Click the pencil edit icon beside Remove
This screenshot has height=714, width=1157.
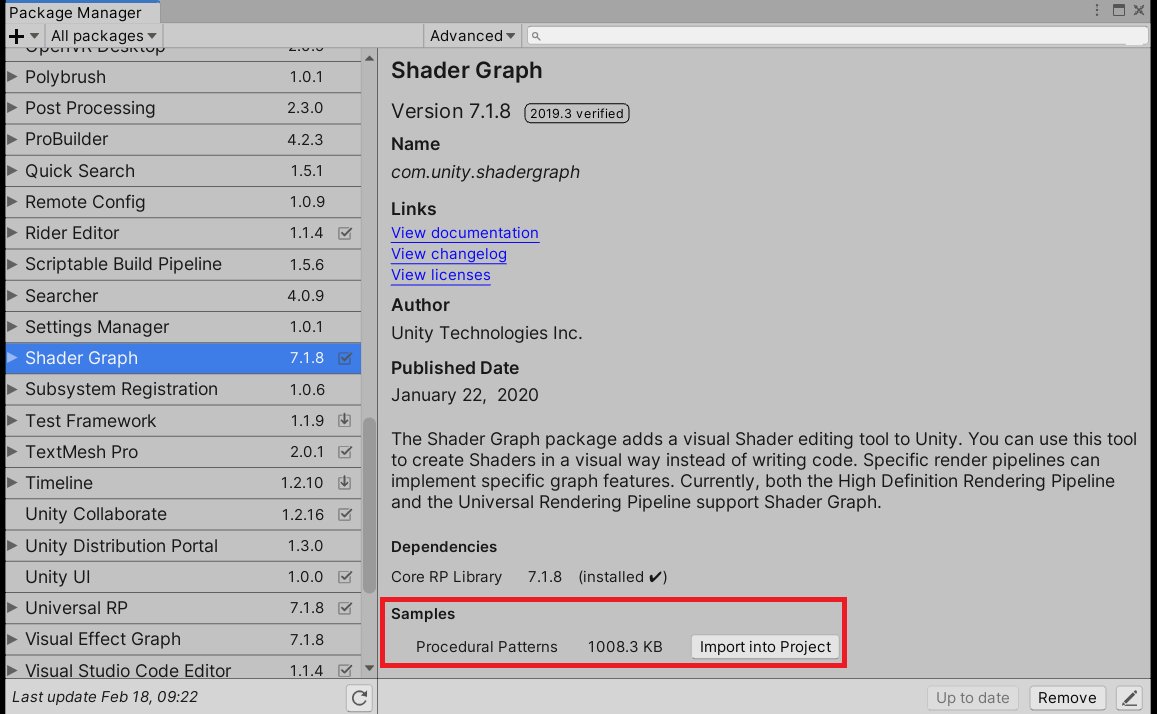(1129, 698)
